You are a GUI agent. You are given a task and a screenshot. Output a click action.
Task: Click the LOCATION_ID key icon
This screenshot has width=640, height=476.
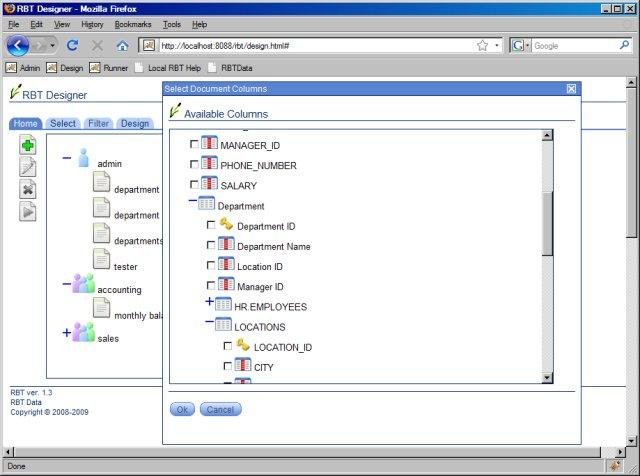click(x=243, y=345)
